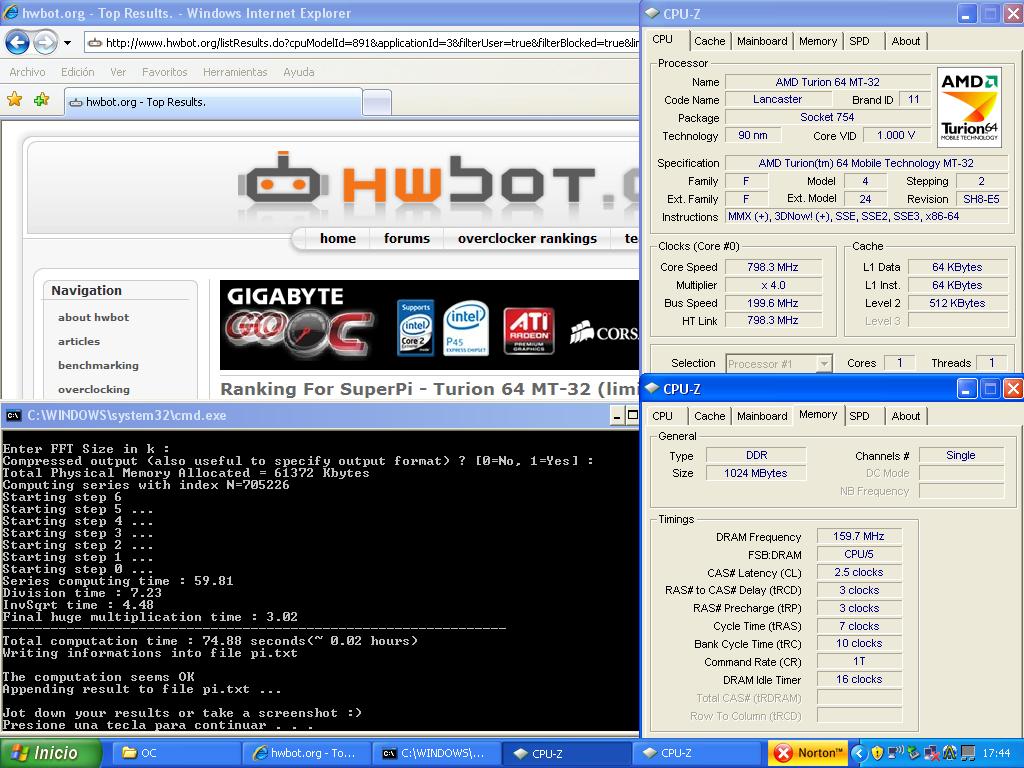Switch to About tab in upper CPU-Z window
Screen dimensions: 1024x768
[x=906, y=41]
